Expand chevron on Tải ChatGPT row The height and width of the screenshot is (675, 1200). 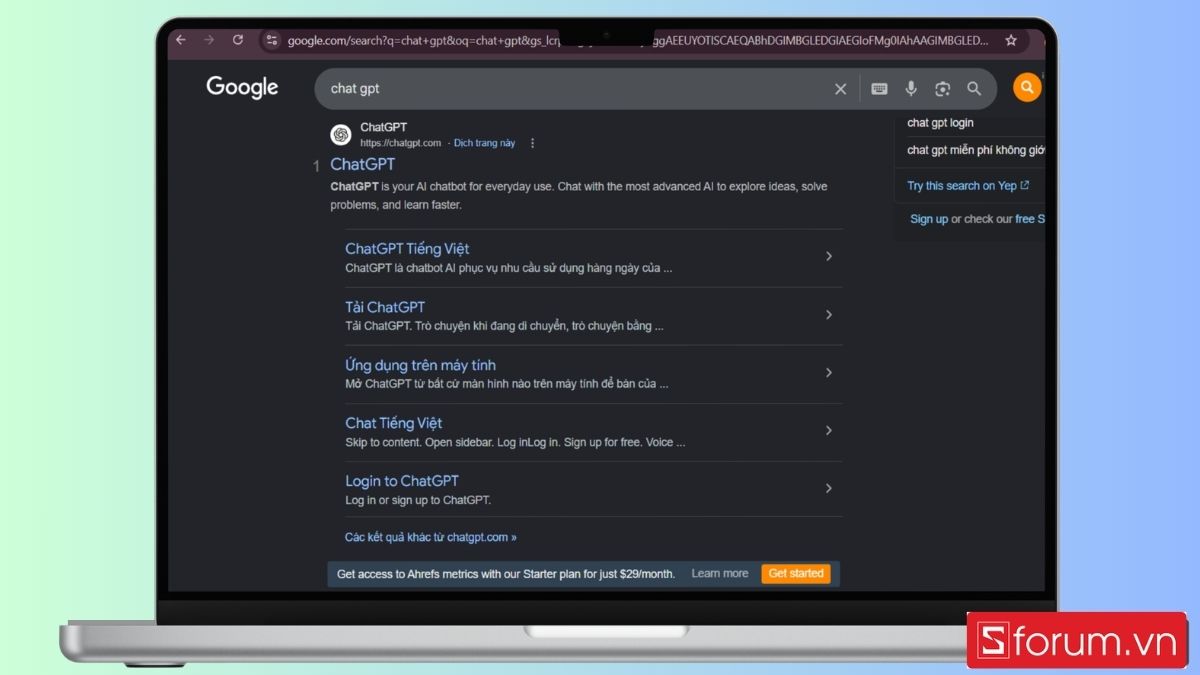pyautogui.click(x=829, y=314)
